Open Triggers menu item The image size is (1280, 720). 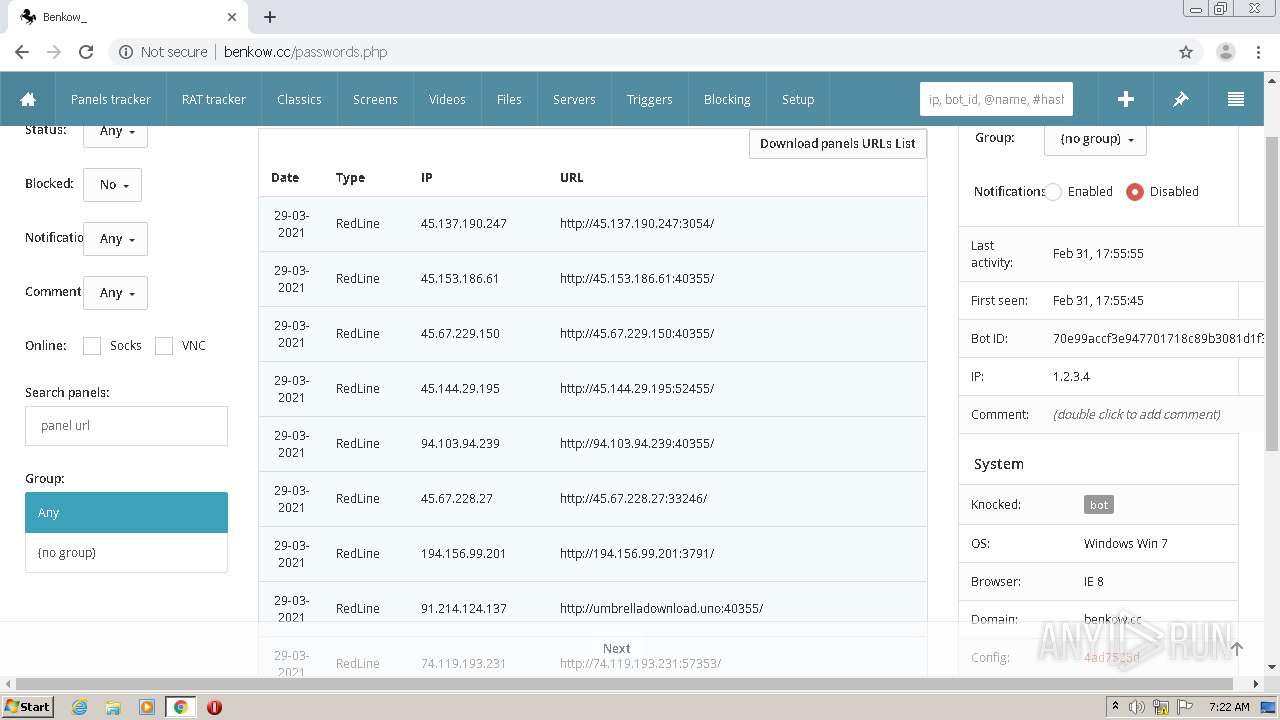click(650, 99)
